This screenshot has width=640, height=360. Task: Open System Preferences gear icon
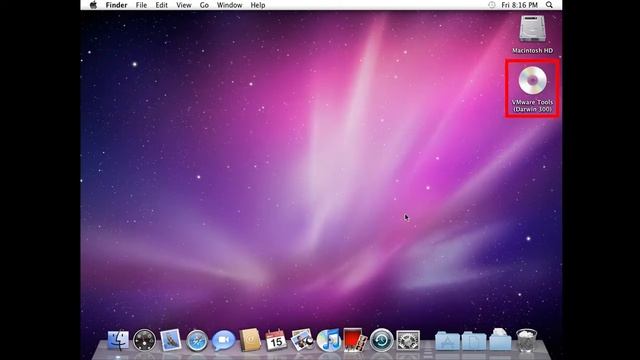[408, 340]
